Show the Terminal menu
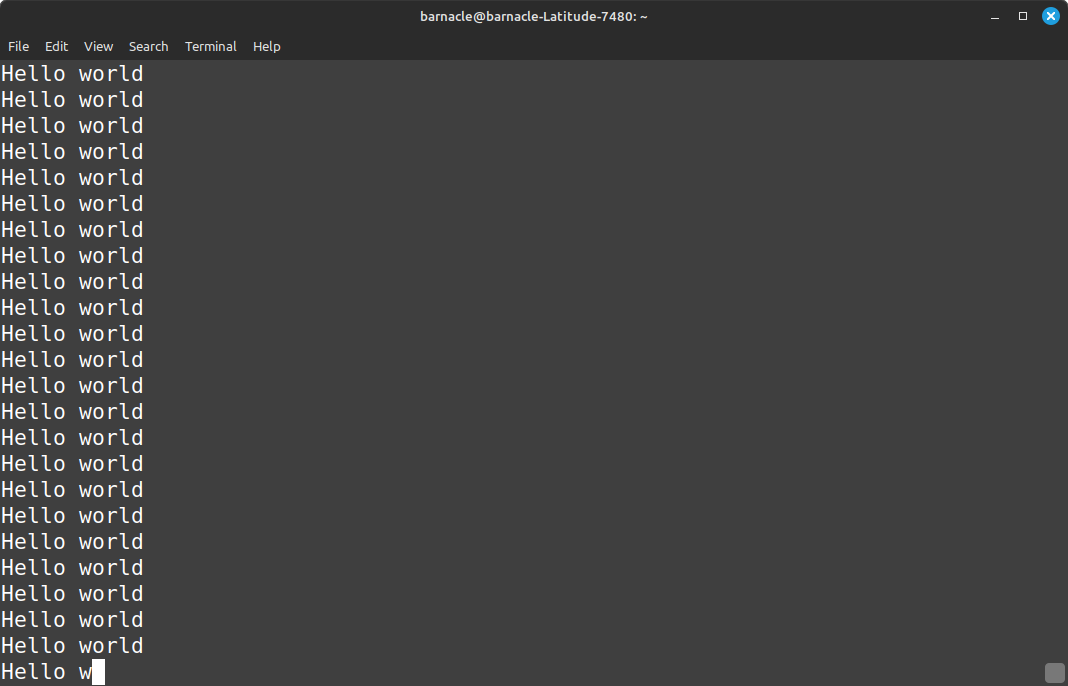The width and height of the screenshot is (1068, 686). point(211,47)
